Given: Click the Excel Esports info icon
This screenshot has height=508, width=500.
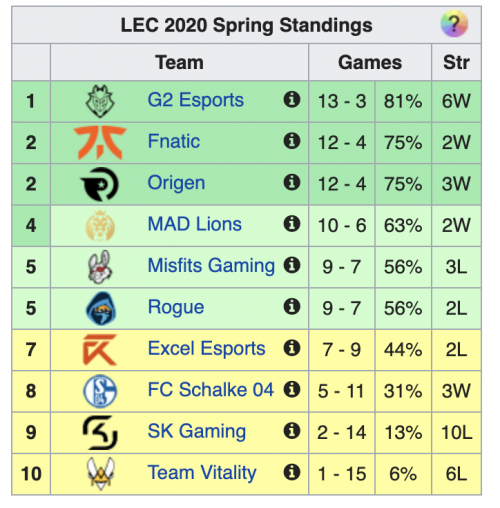Looking at the screenshot, I should tap(292, 348).
